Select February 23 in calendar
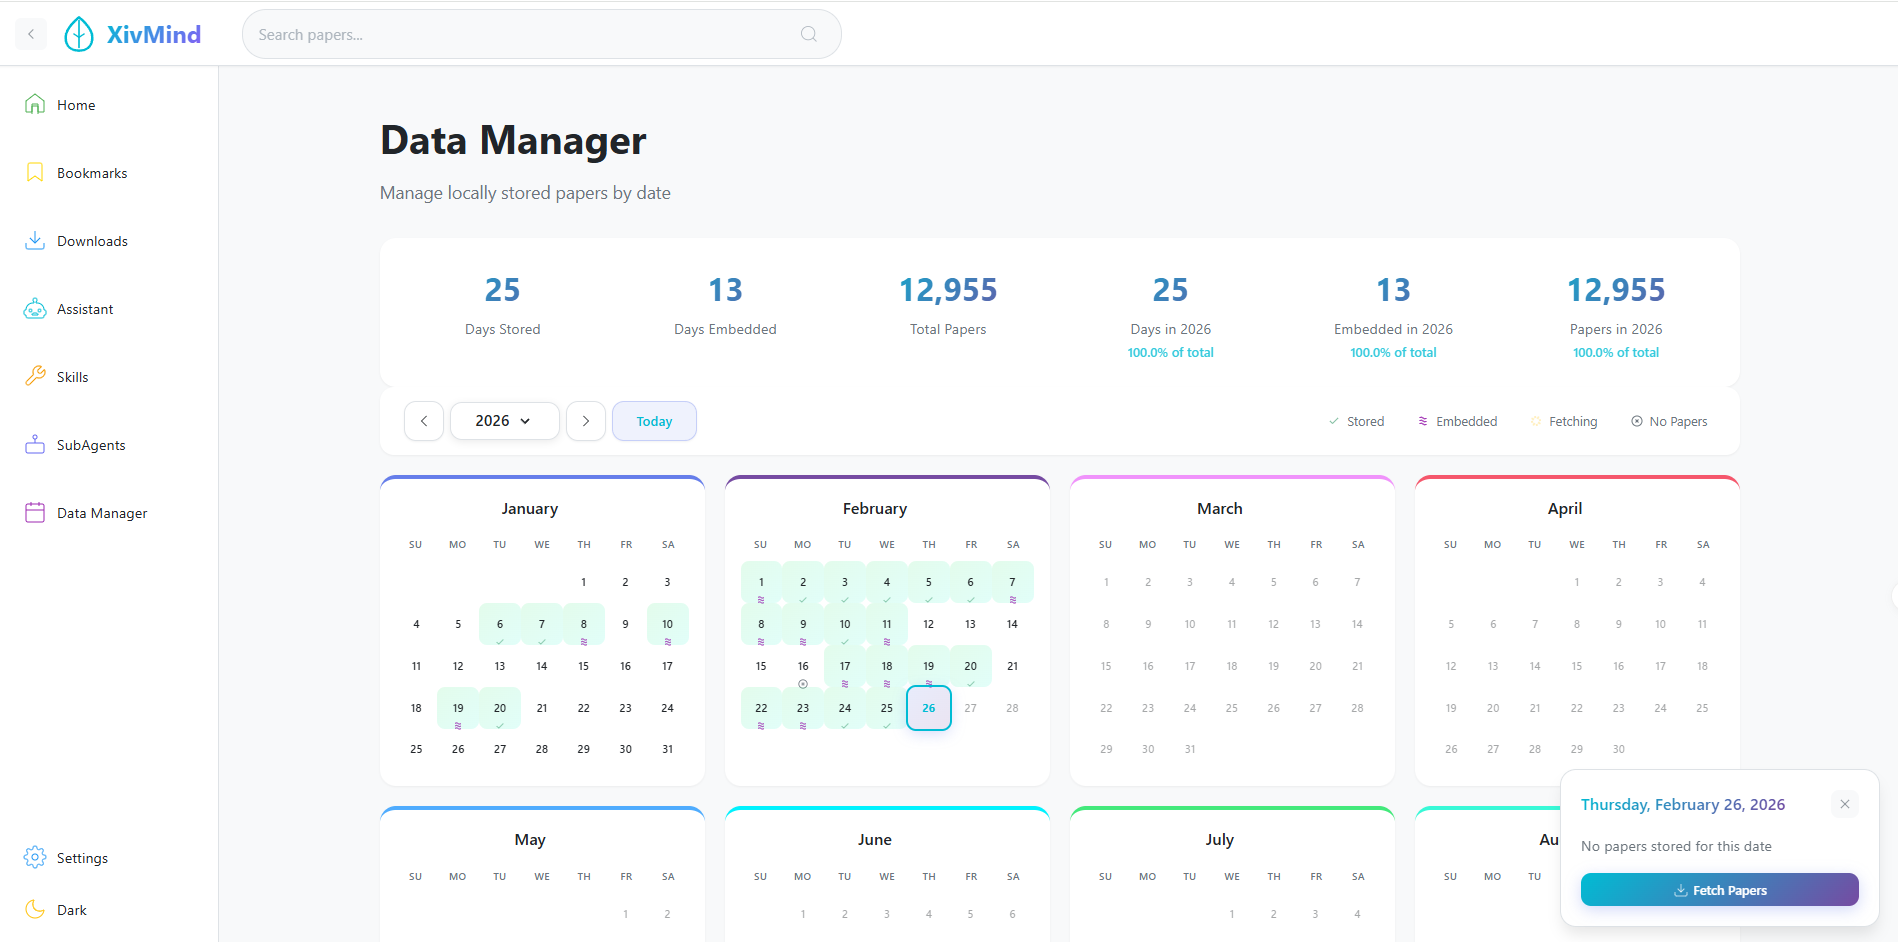Viewport: 1898px width, 942px height. (803, 708)
